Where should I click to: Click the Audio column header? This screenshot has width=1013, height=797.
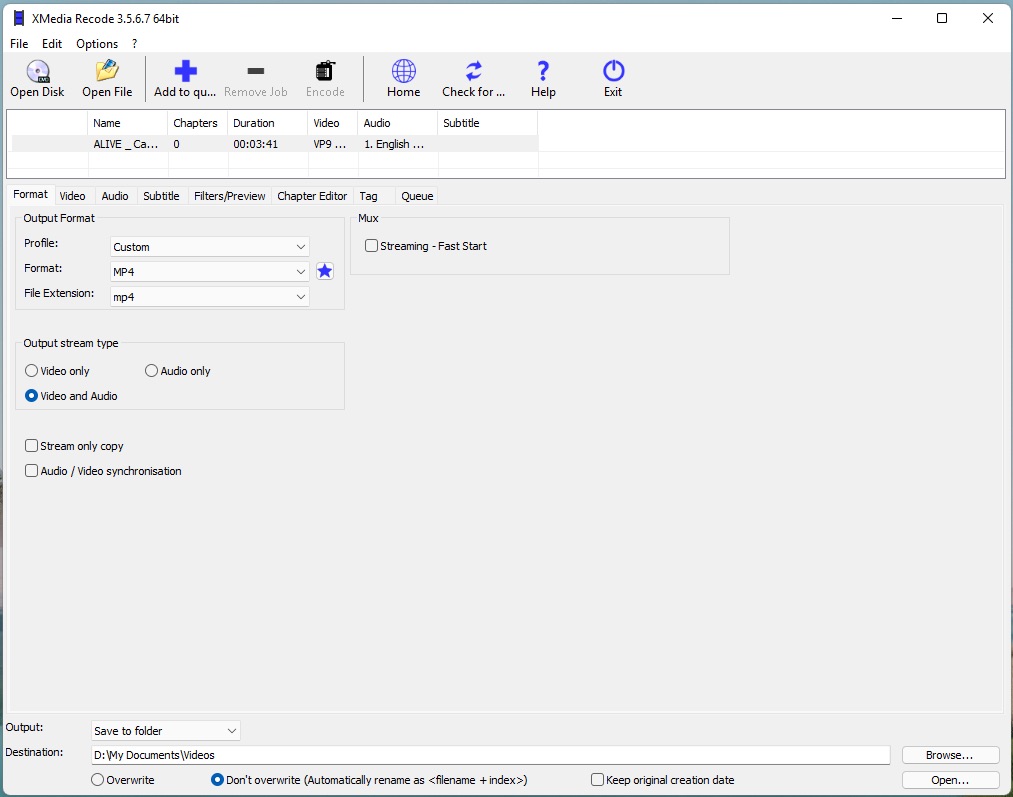[398, 123]
